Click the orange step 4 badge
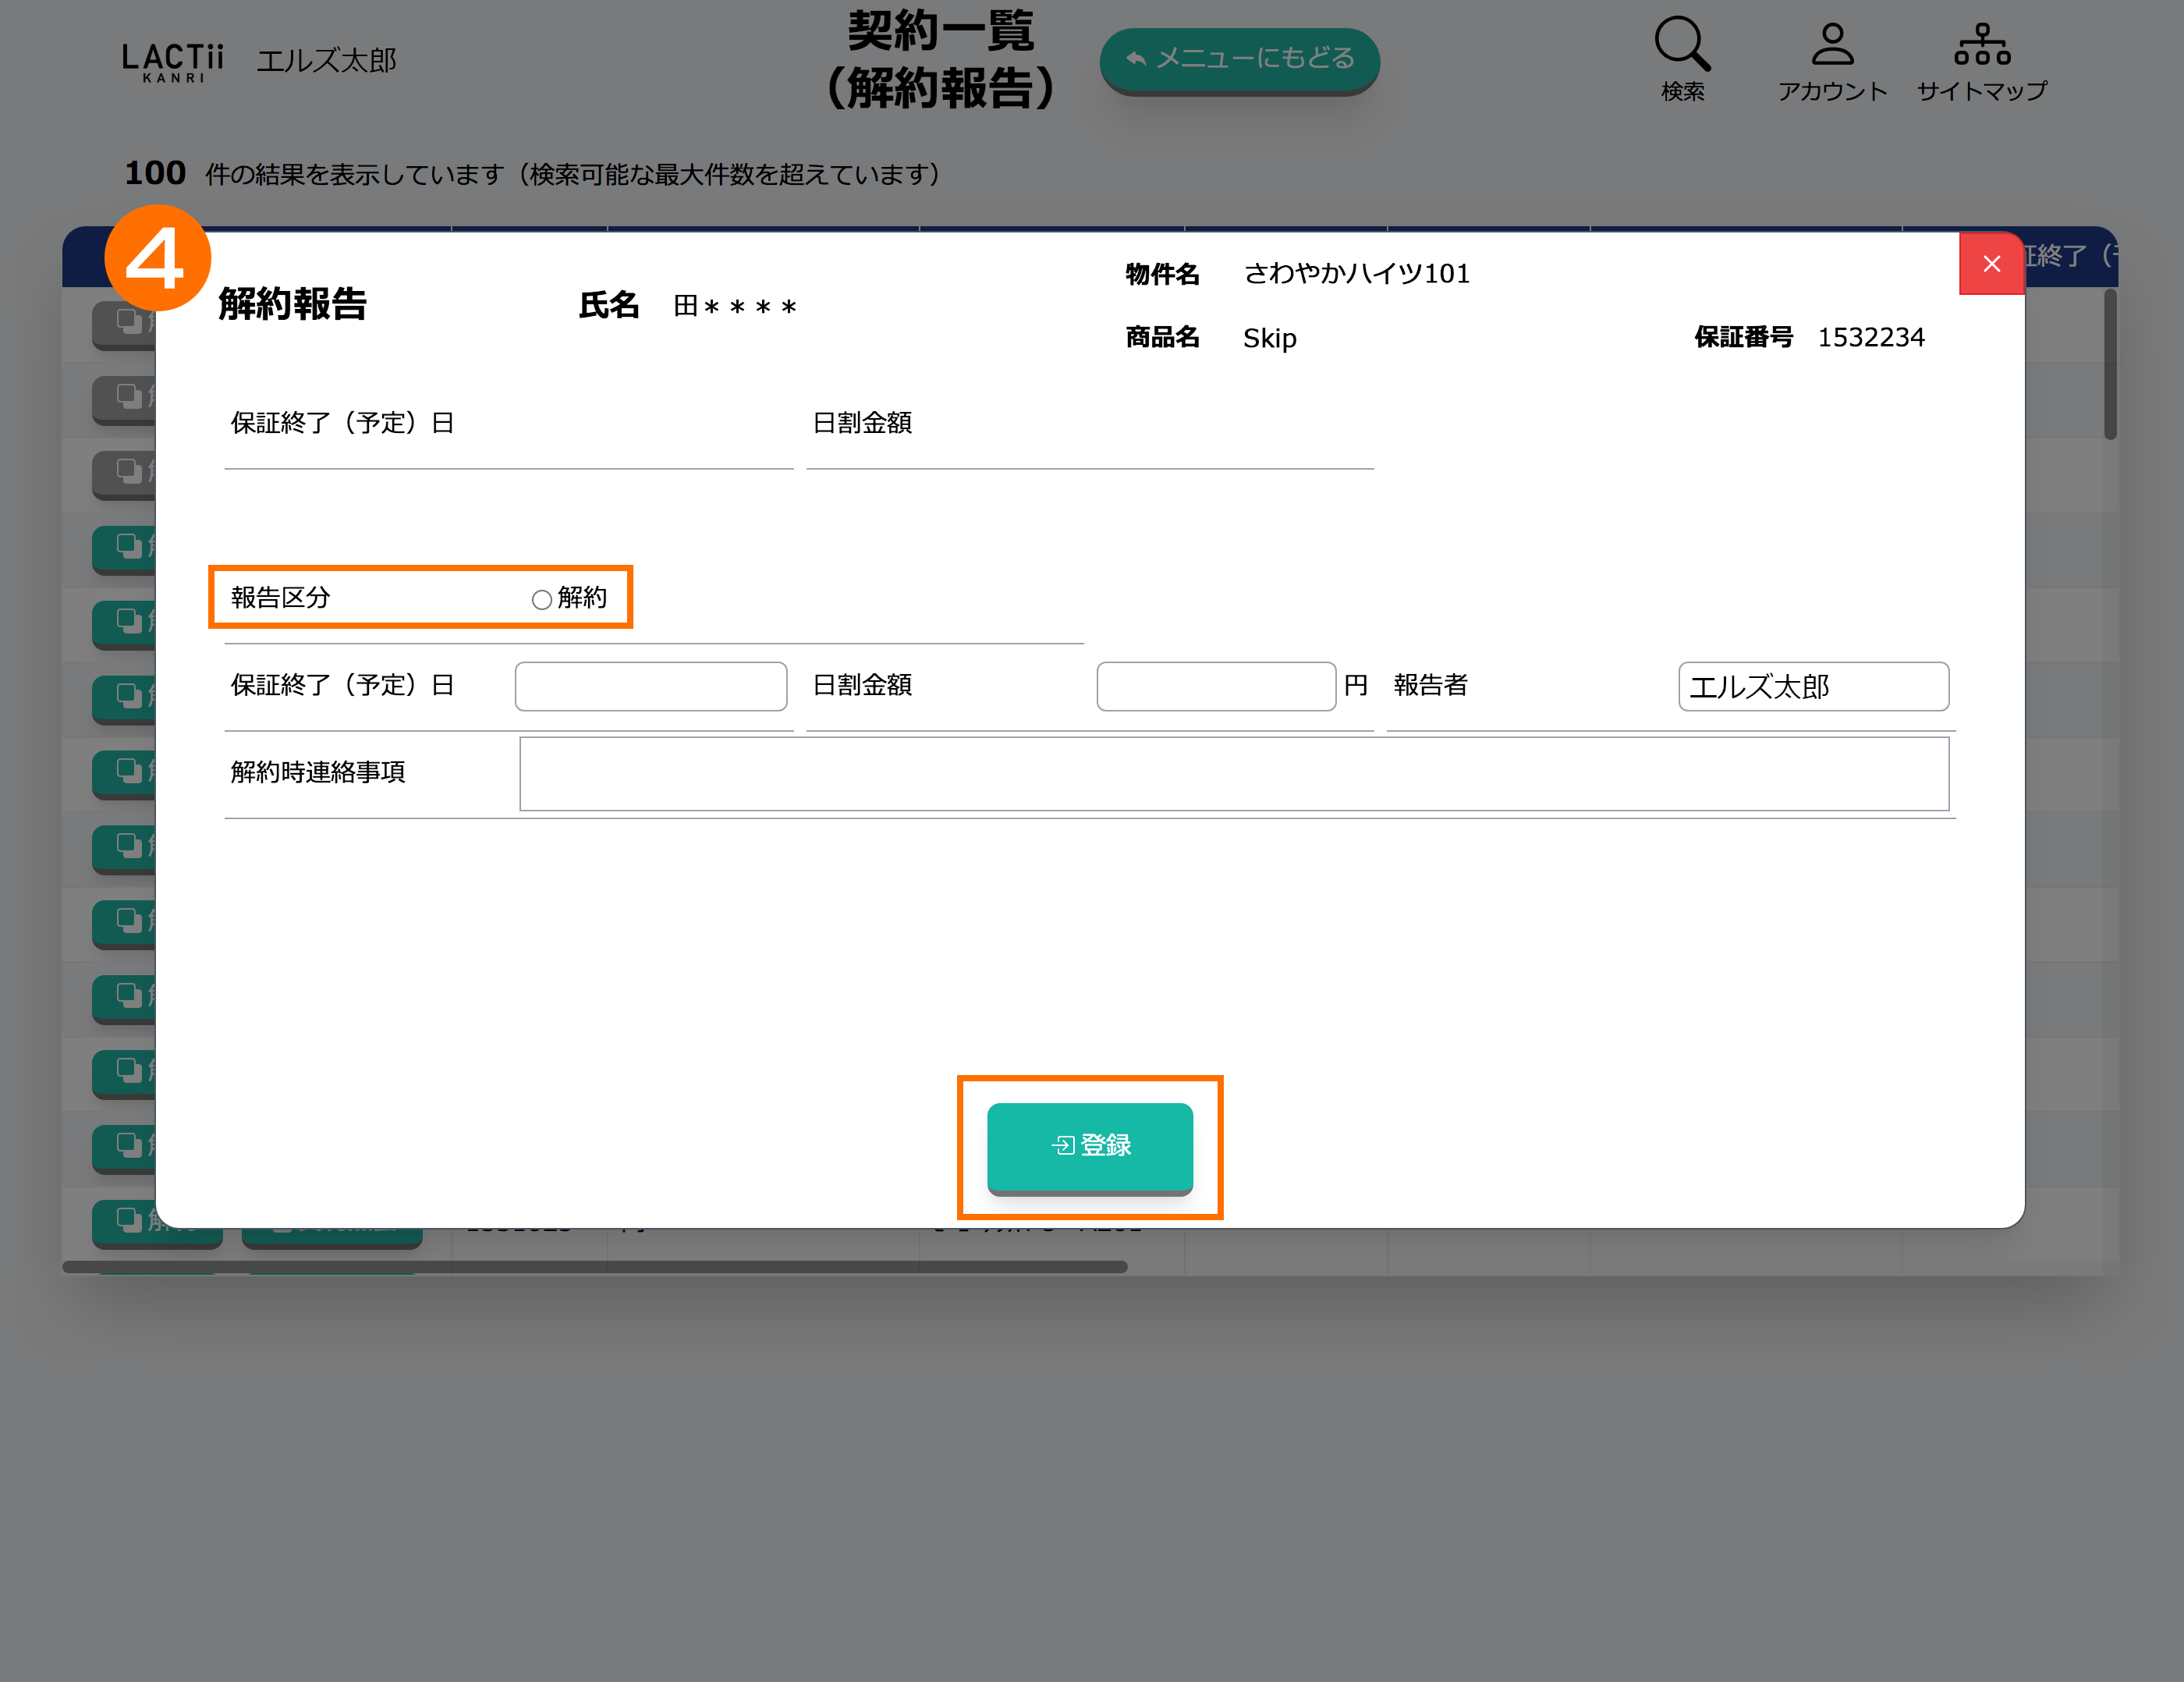Screen dimensions: 2184x1682 pyautogui.click(x=157, y=259)
